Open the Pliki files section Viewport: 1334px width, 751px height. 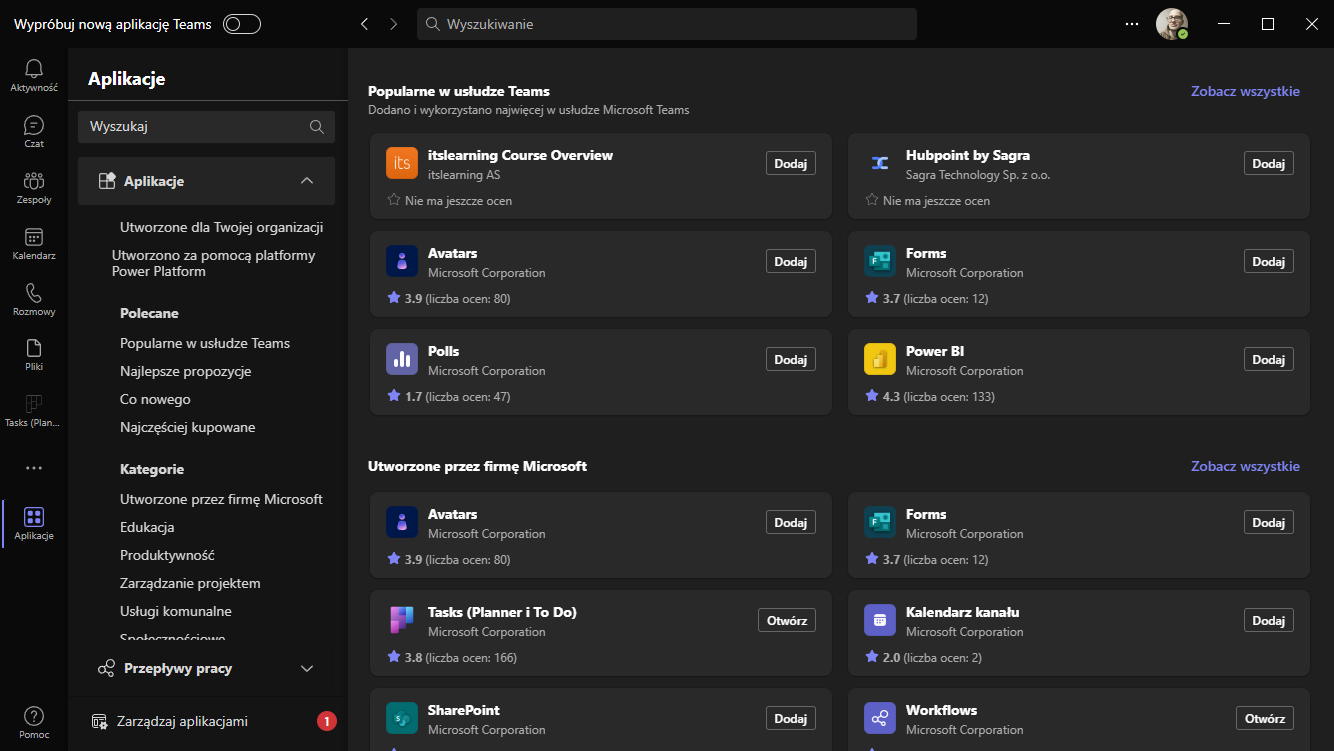coord(34,355)
